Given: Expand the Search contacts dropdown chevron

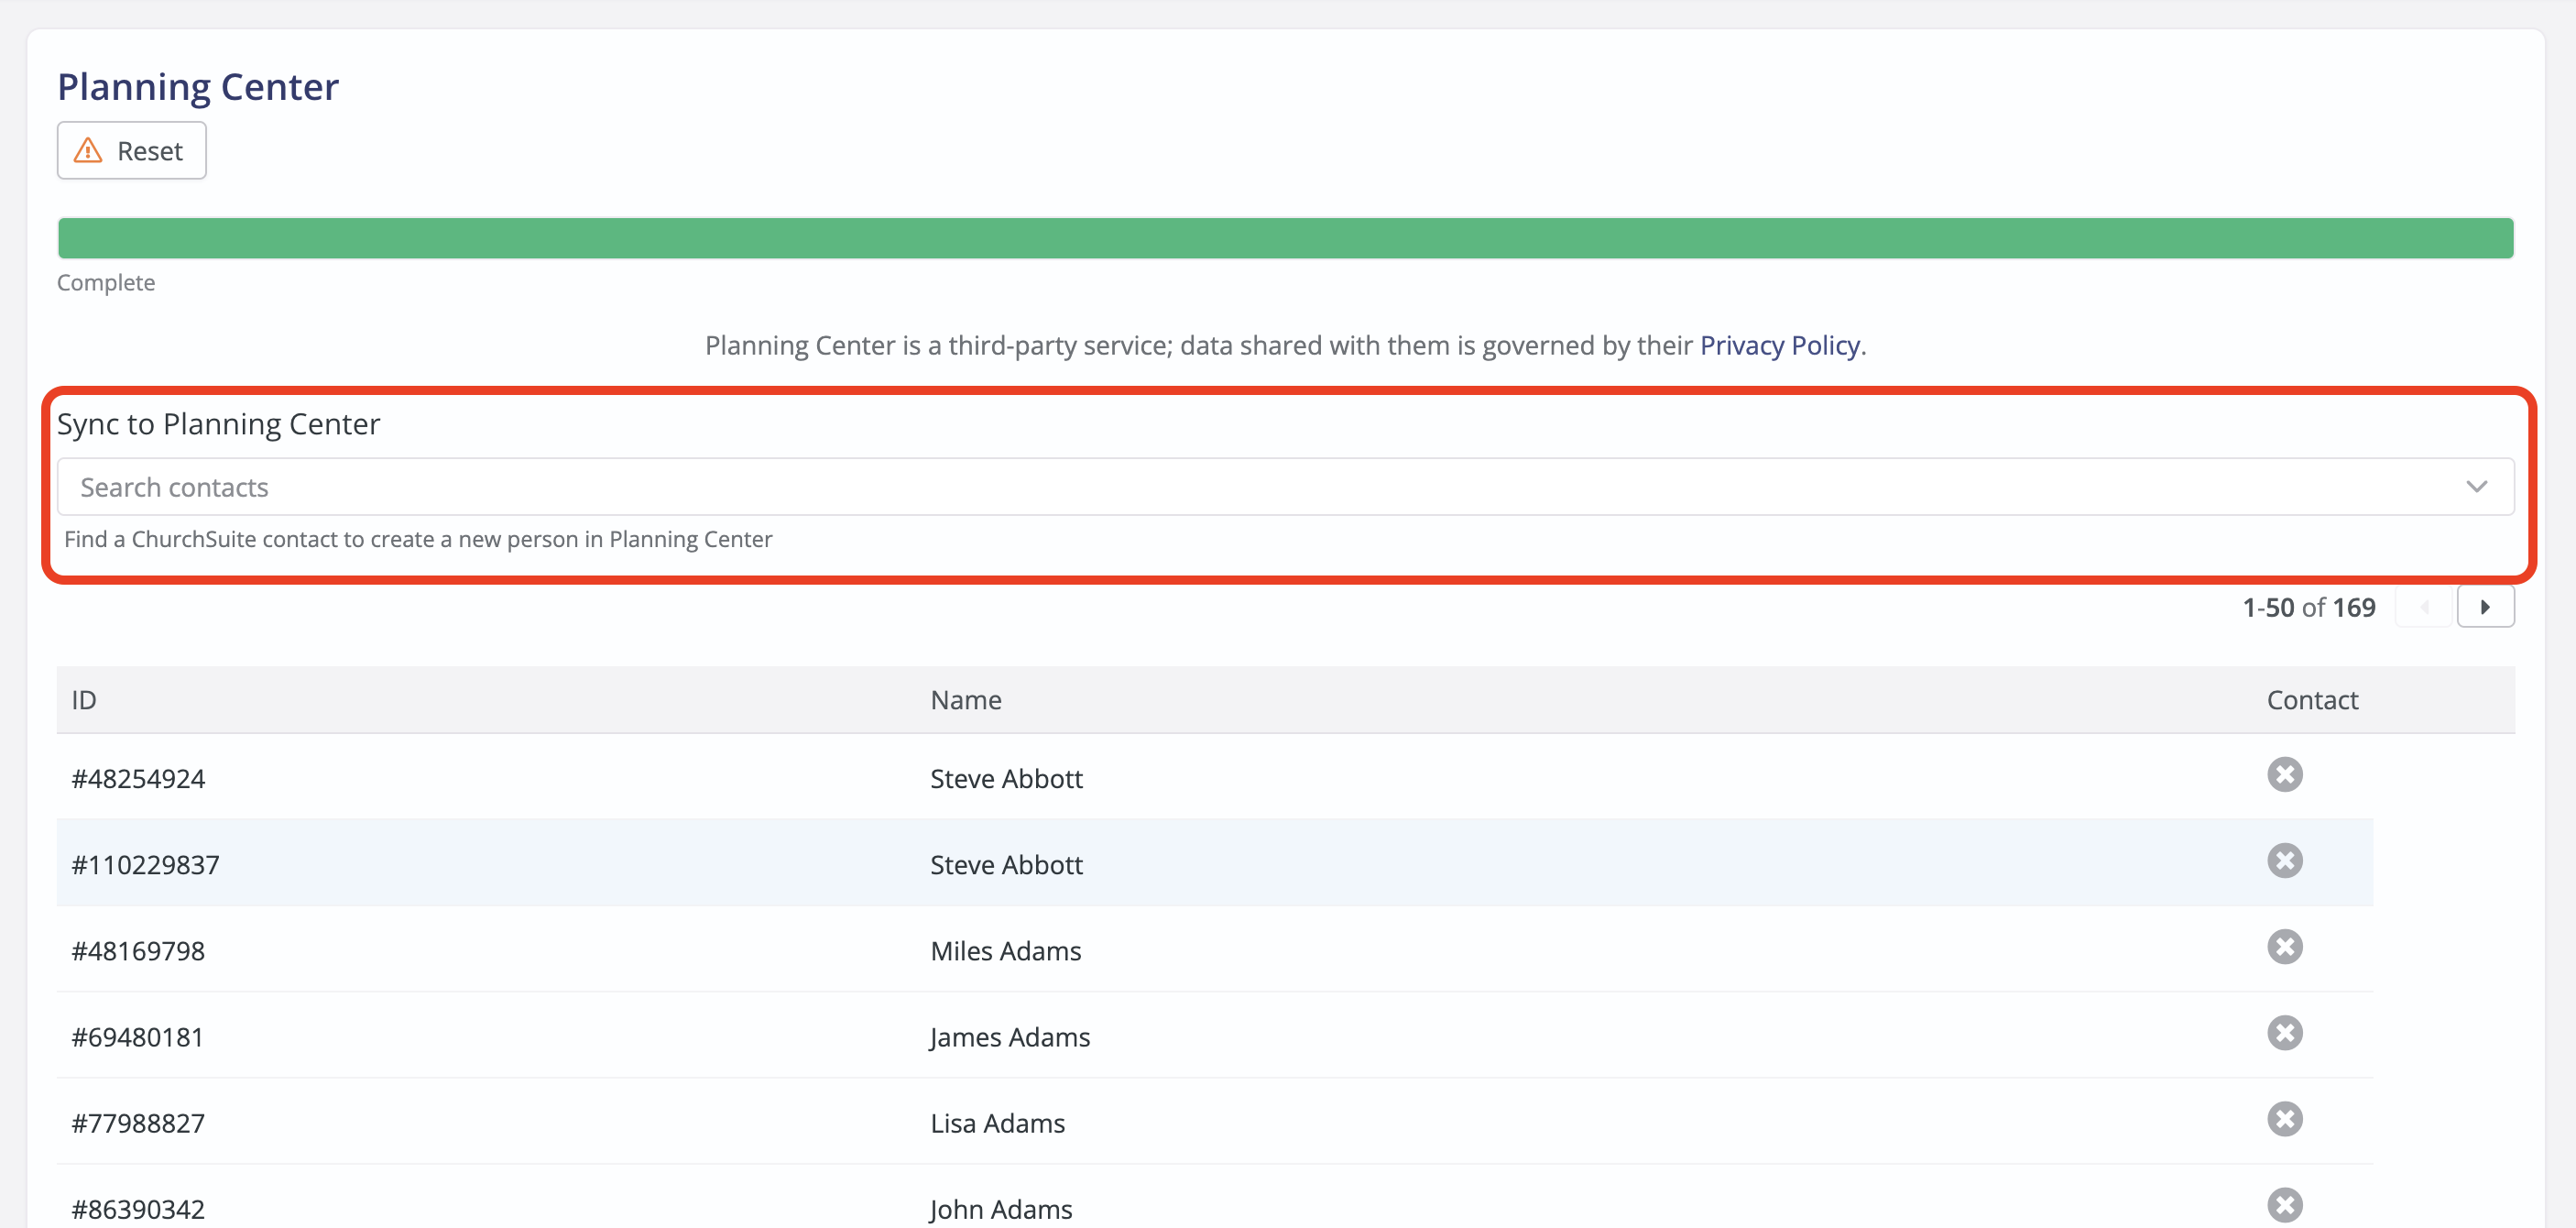Looking at the screenshot, I should [2476, 487].
